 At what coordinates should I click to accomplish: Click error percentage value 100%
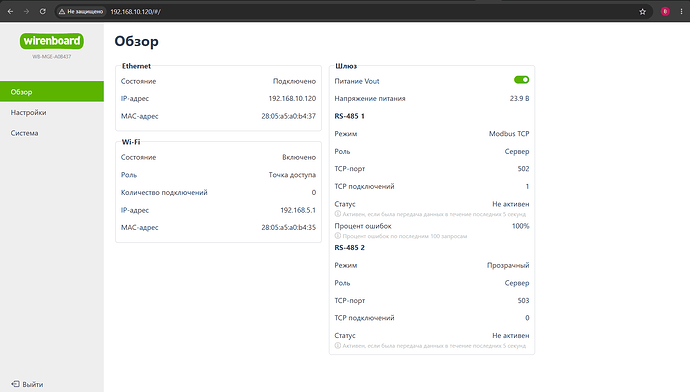point(521,226)
